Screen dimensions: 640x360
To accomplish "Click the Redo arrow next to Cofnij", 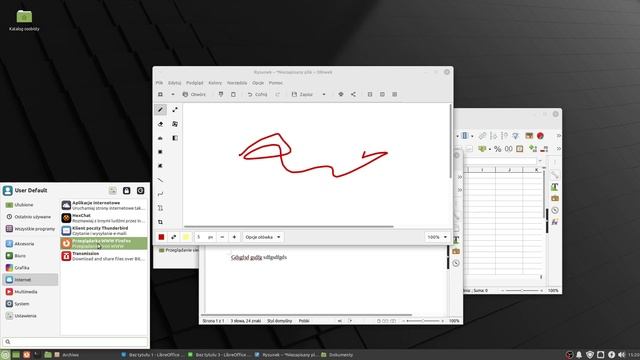I will point(278,94).
